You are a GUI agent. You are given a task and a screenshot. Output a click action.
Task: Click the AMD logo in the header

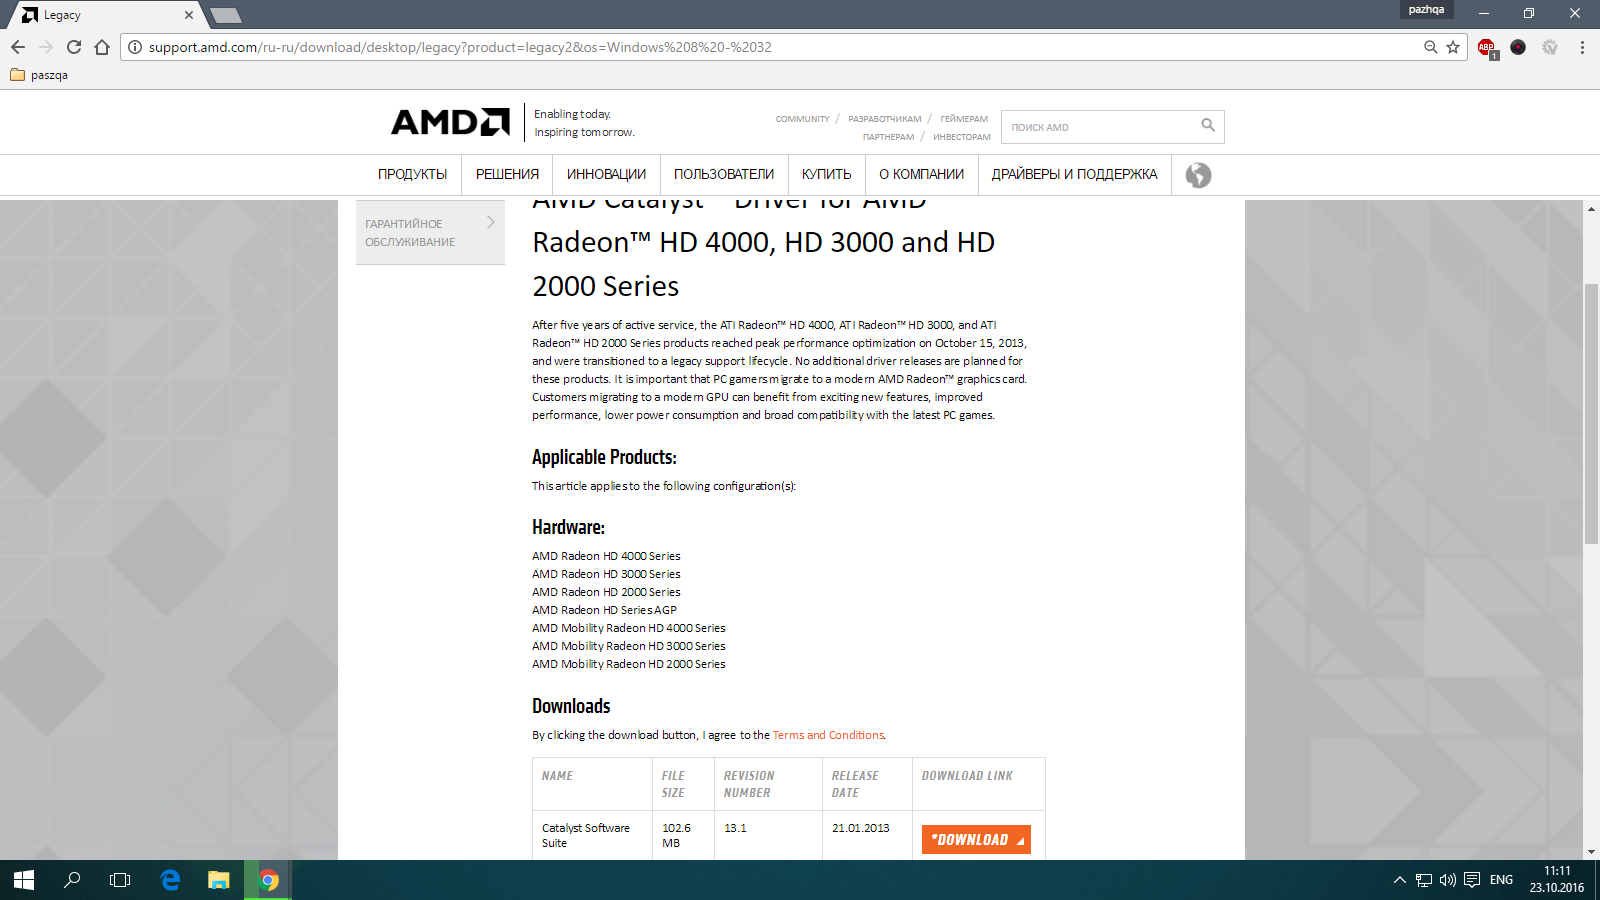tap(450, 122)
